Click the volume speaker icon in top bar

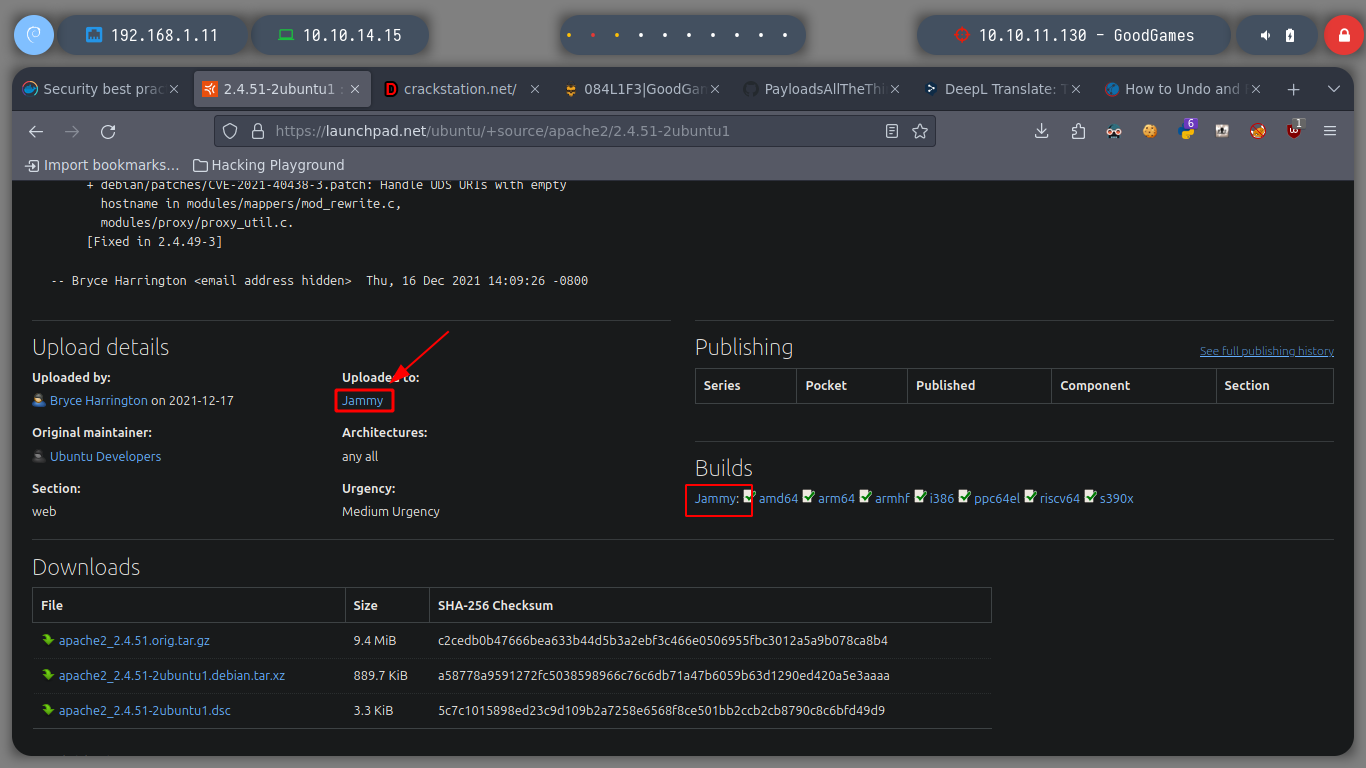point(1265,35)
